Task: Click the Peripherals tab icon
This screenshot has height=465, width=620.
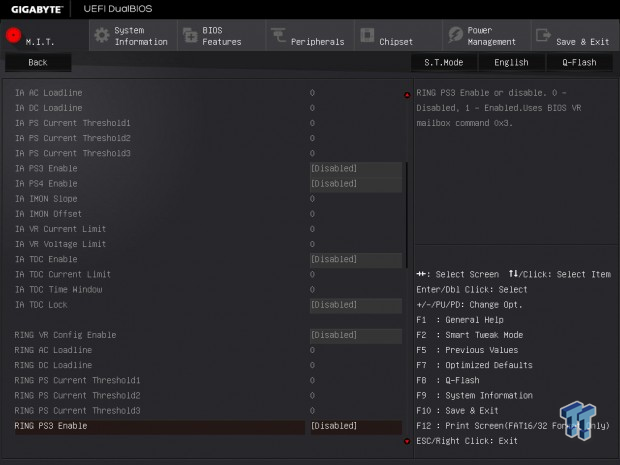Action: point(278,35)
